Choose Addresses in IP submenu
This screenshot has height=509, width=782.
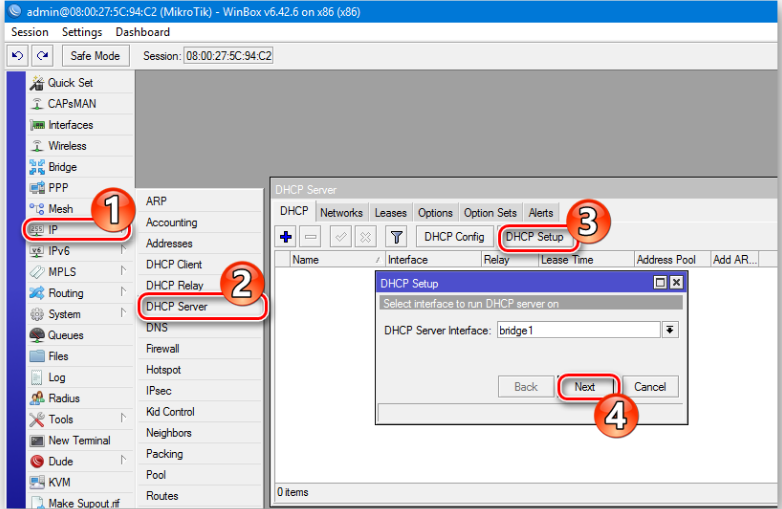pos(199,243)
